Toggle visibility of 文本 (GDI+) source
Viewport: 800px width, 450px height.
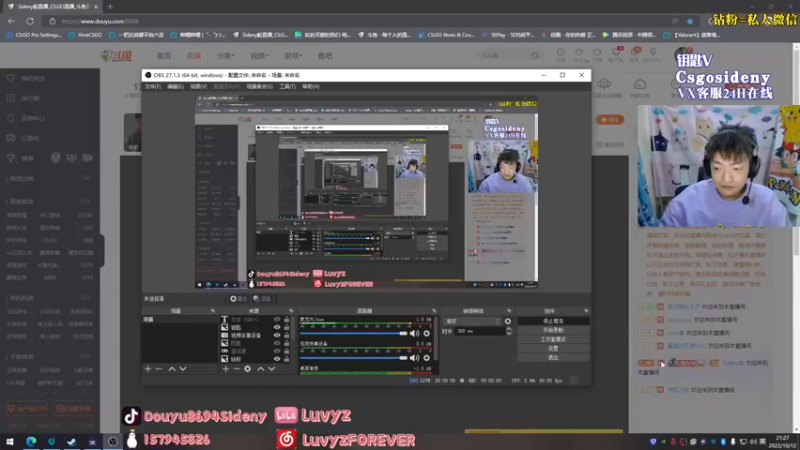coord(277,319)
